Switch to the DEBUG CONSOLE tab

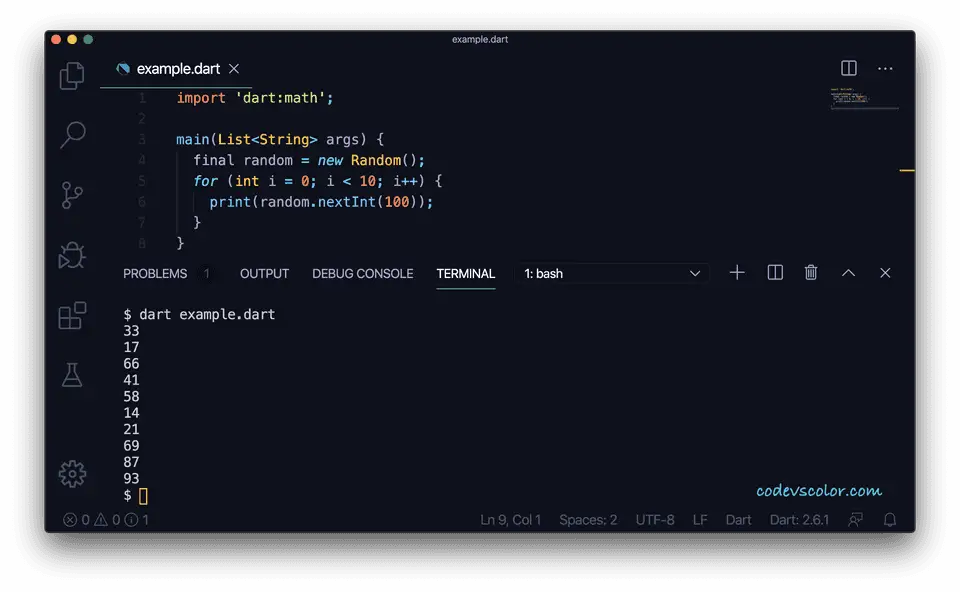362,274
